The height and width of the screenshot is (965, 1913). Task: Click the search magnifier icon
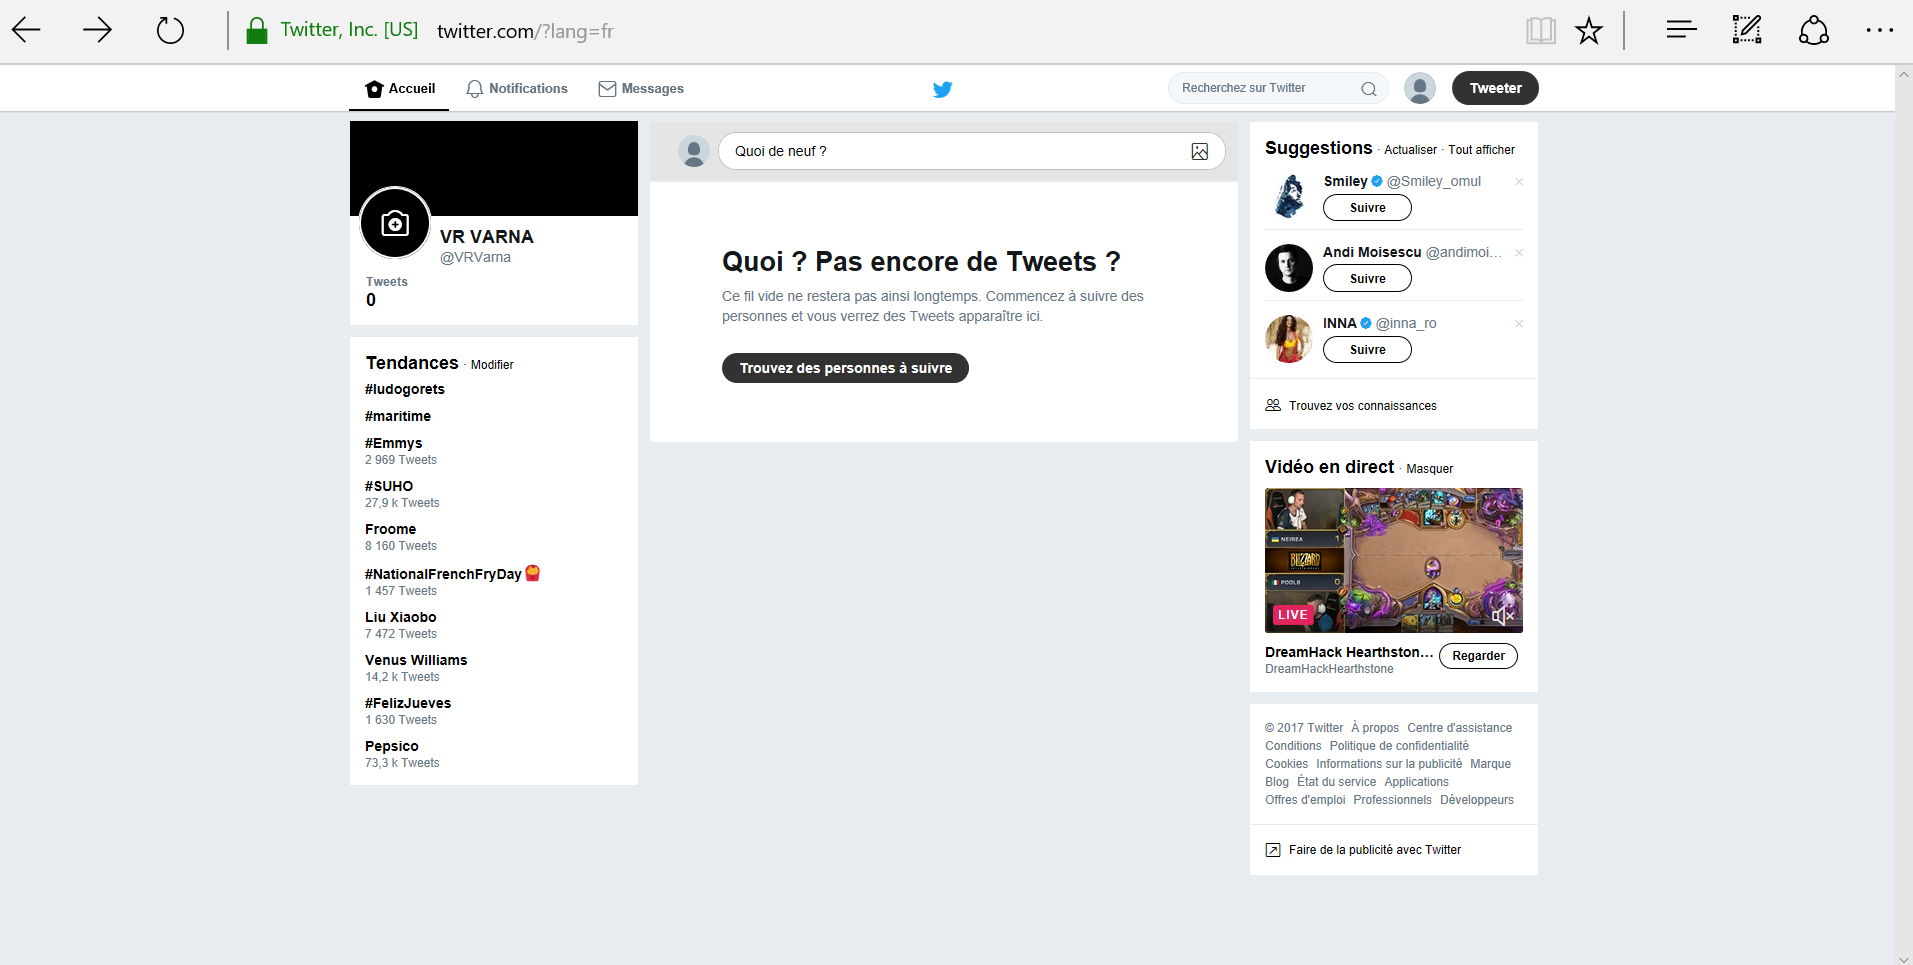point(1369,89)
